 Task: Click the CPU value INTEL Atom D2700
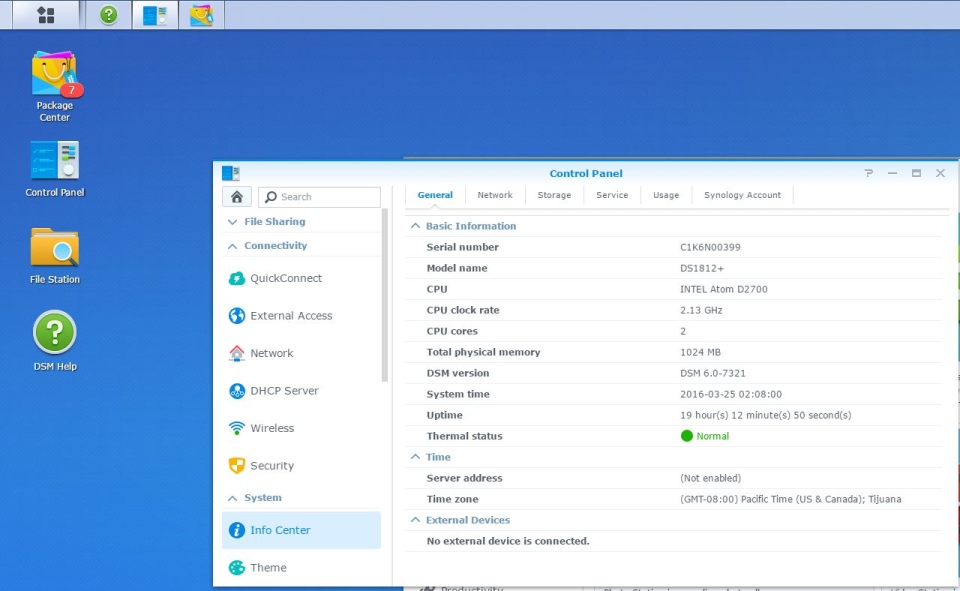click(x=724, y=289)
